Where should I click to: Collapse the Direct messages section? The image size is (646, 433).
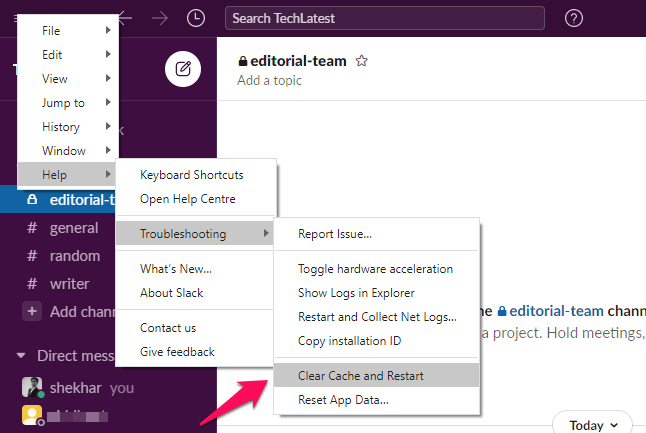21,356
